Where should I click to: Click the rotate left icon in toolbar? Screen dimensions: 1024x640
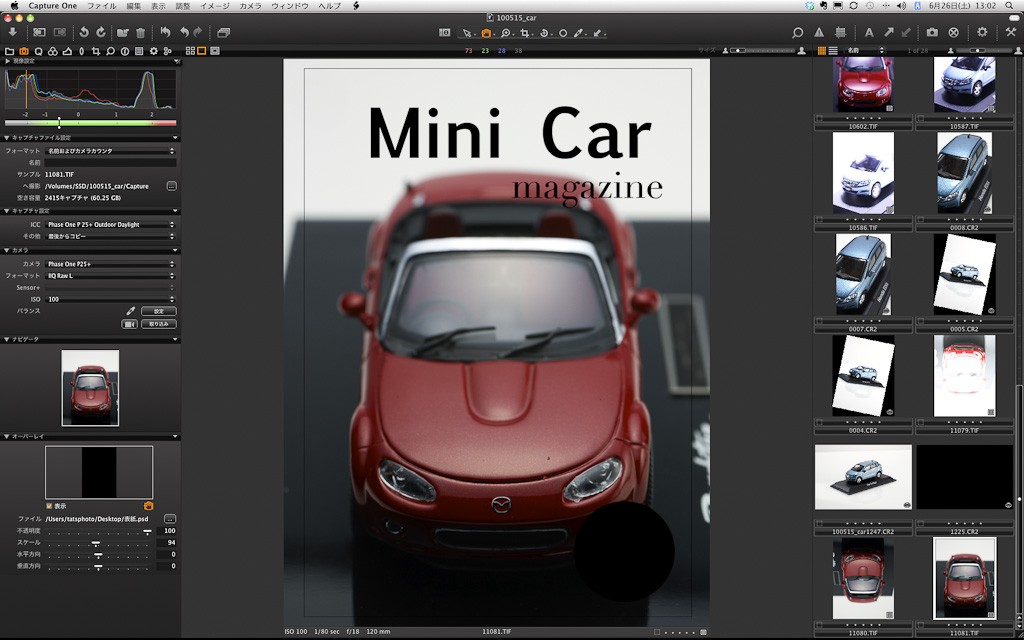(84, 33)
